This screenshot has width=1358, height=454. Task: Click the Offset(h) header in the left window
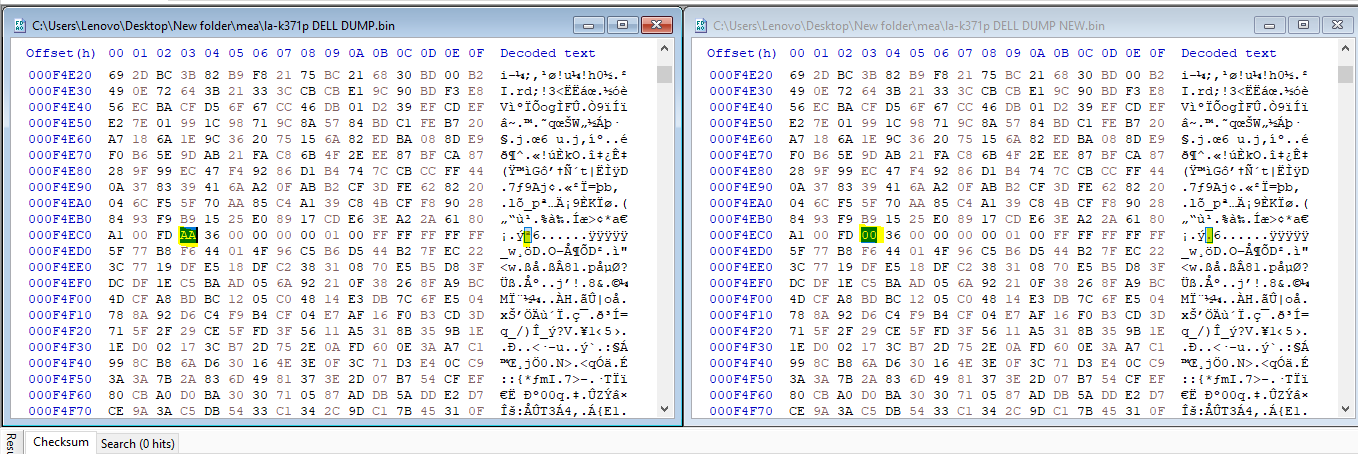(x=60, y=53)
